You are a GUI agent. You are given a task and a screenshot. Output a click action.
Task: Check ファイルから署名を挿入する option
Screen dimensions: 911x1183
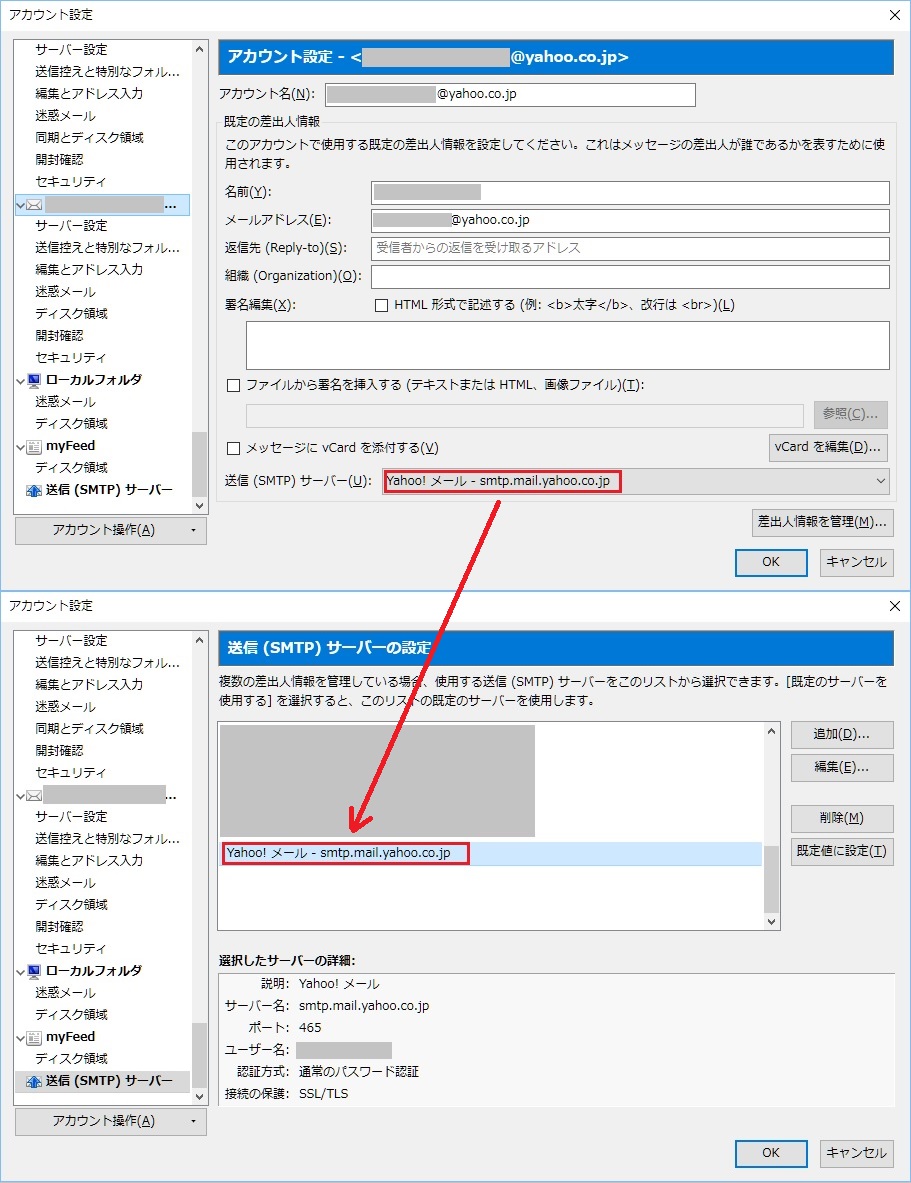(234, 385)
